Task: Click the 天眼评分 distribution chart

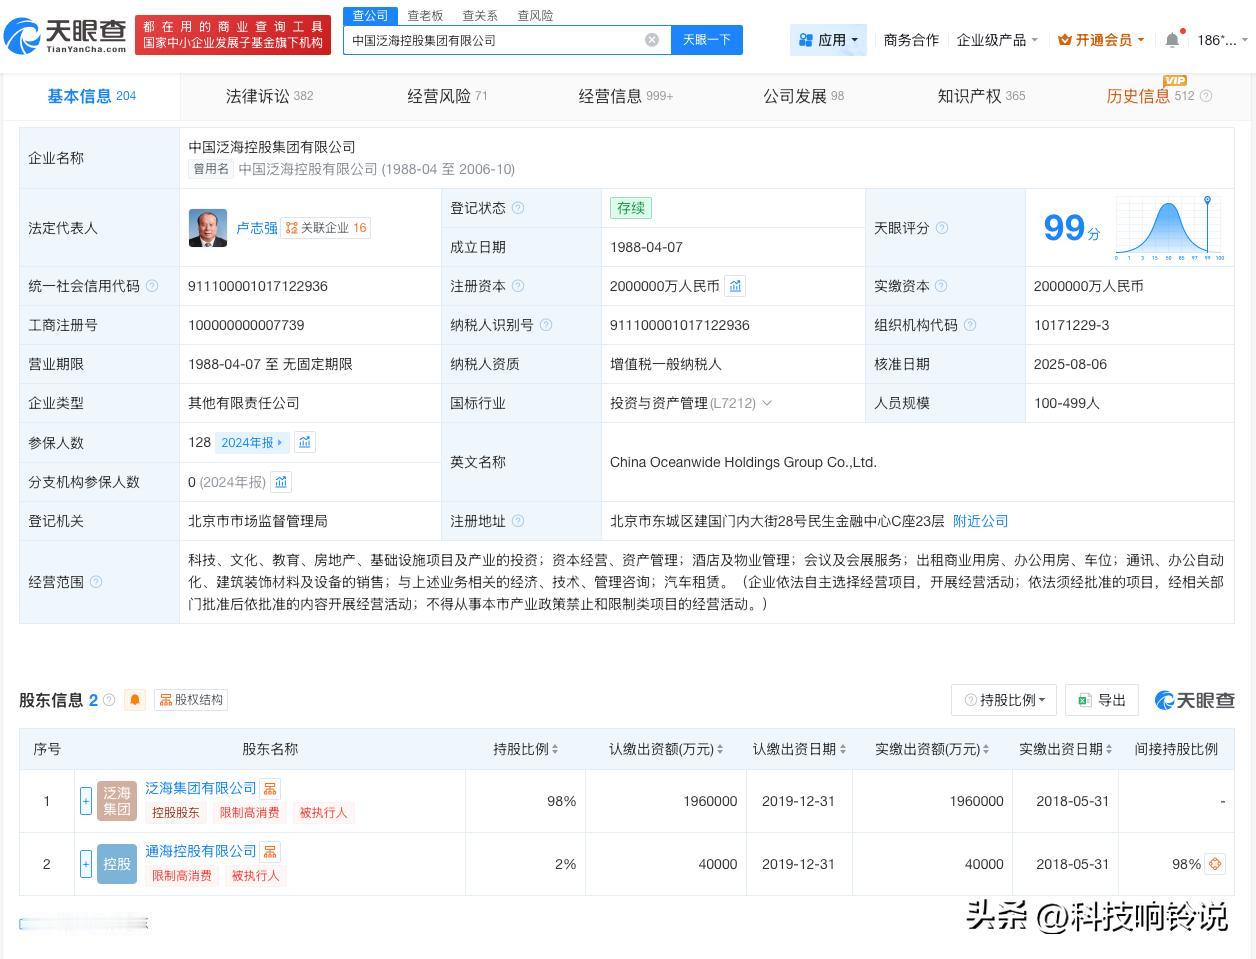Action: [x=1170, y=228]
